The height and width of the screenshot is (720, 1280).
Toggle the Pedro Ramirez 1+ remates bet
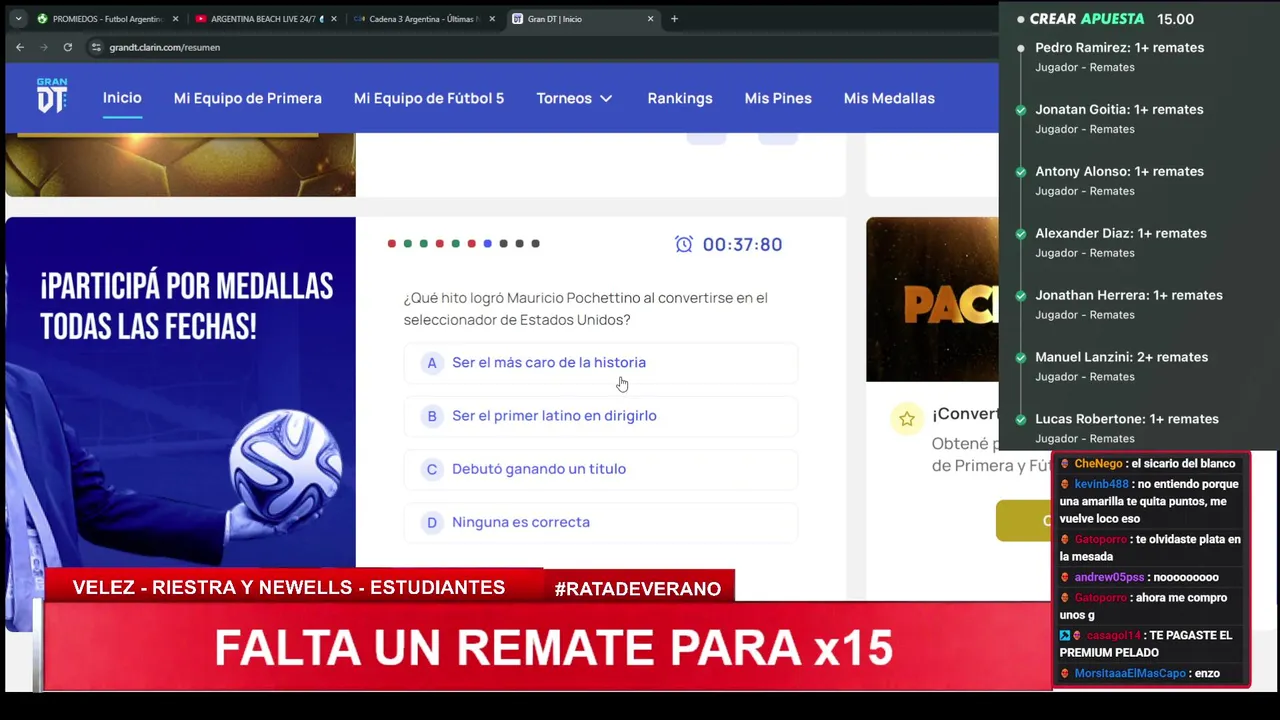click(1021, 48)
